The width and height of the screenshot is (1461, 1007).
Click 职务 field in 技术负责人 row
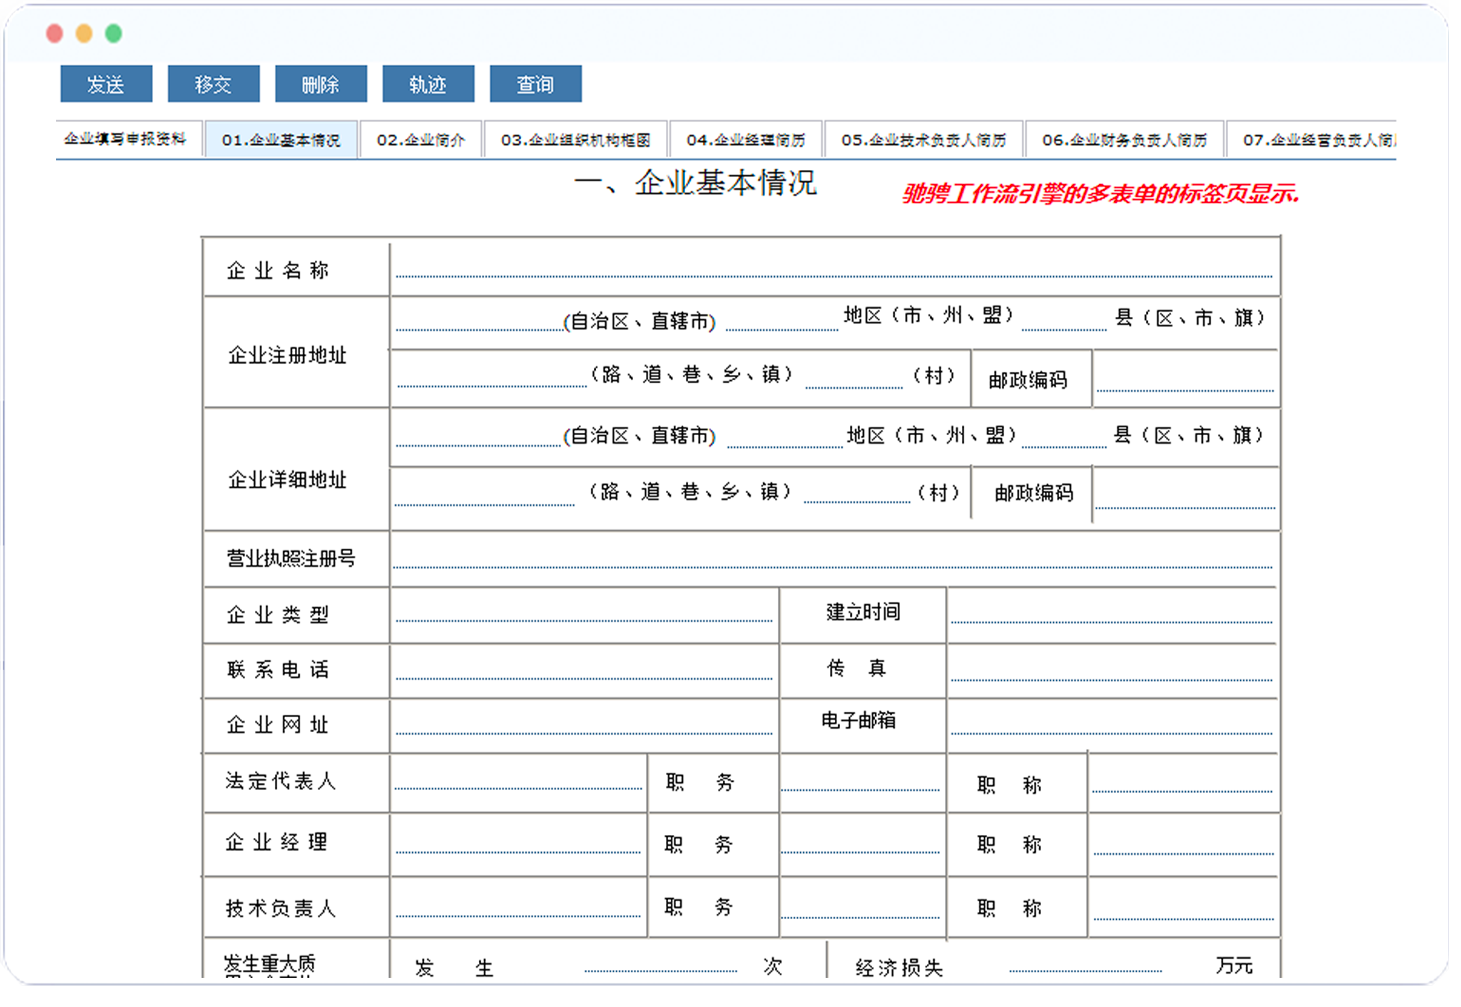coord(861,906)
